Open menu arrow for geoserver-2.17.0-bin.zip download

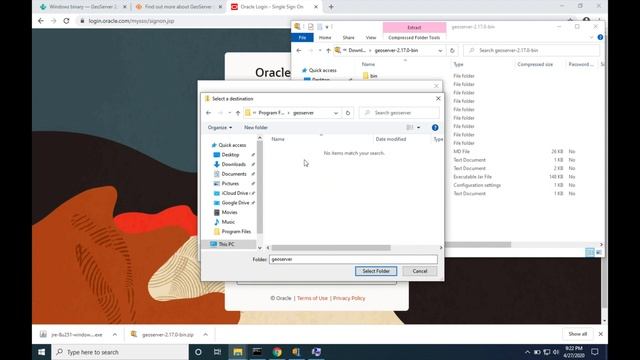coord(205,334)
